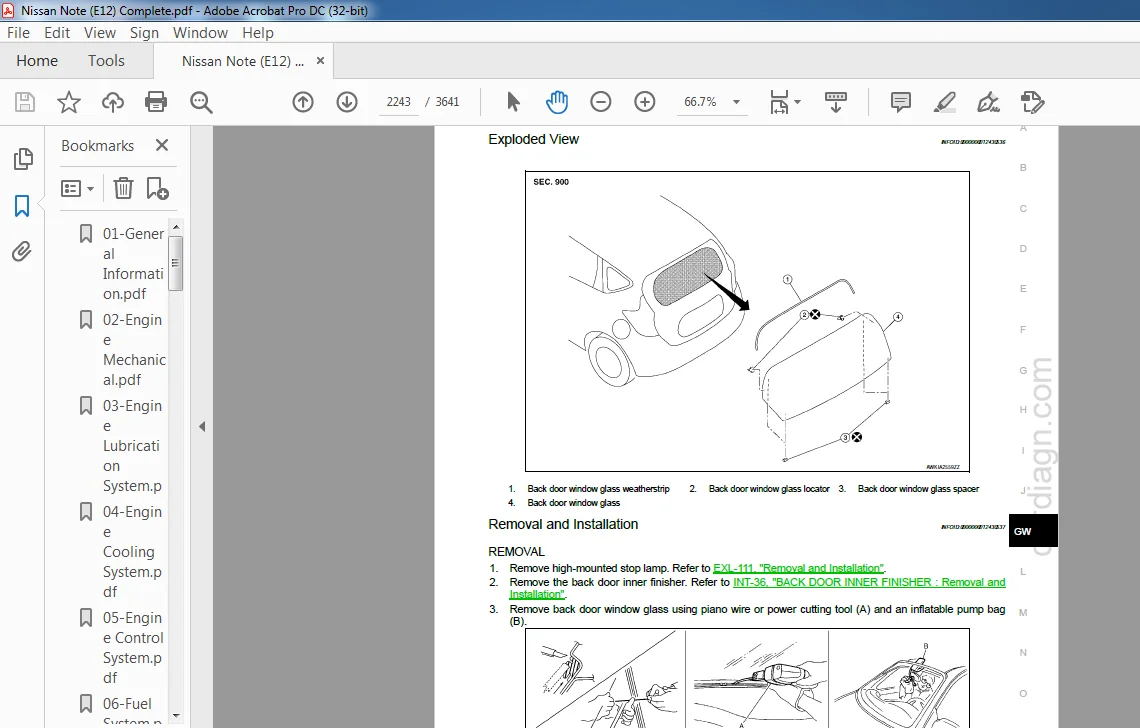Click the bookmarks scroll down arrow
Viewport: 1140px width, 728px height.
175,716
